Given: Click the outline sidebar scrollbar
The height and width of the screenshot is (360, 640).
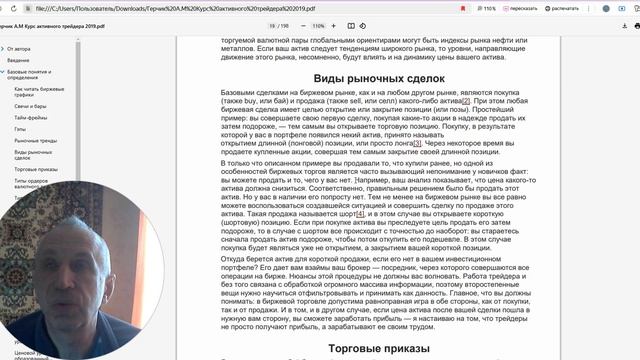Looking at the screenshot, I should click(x=78, y=110).
